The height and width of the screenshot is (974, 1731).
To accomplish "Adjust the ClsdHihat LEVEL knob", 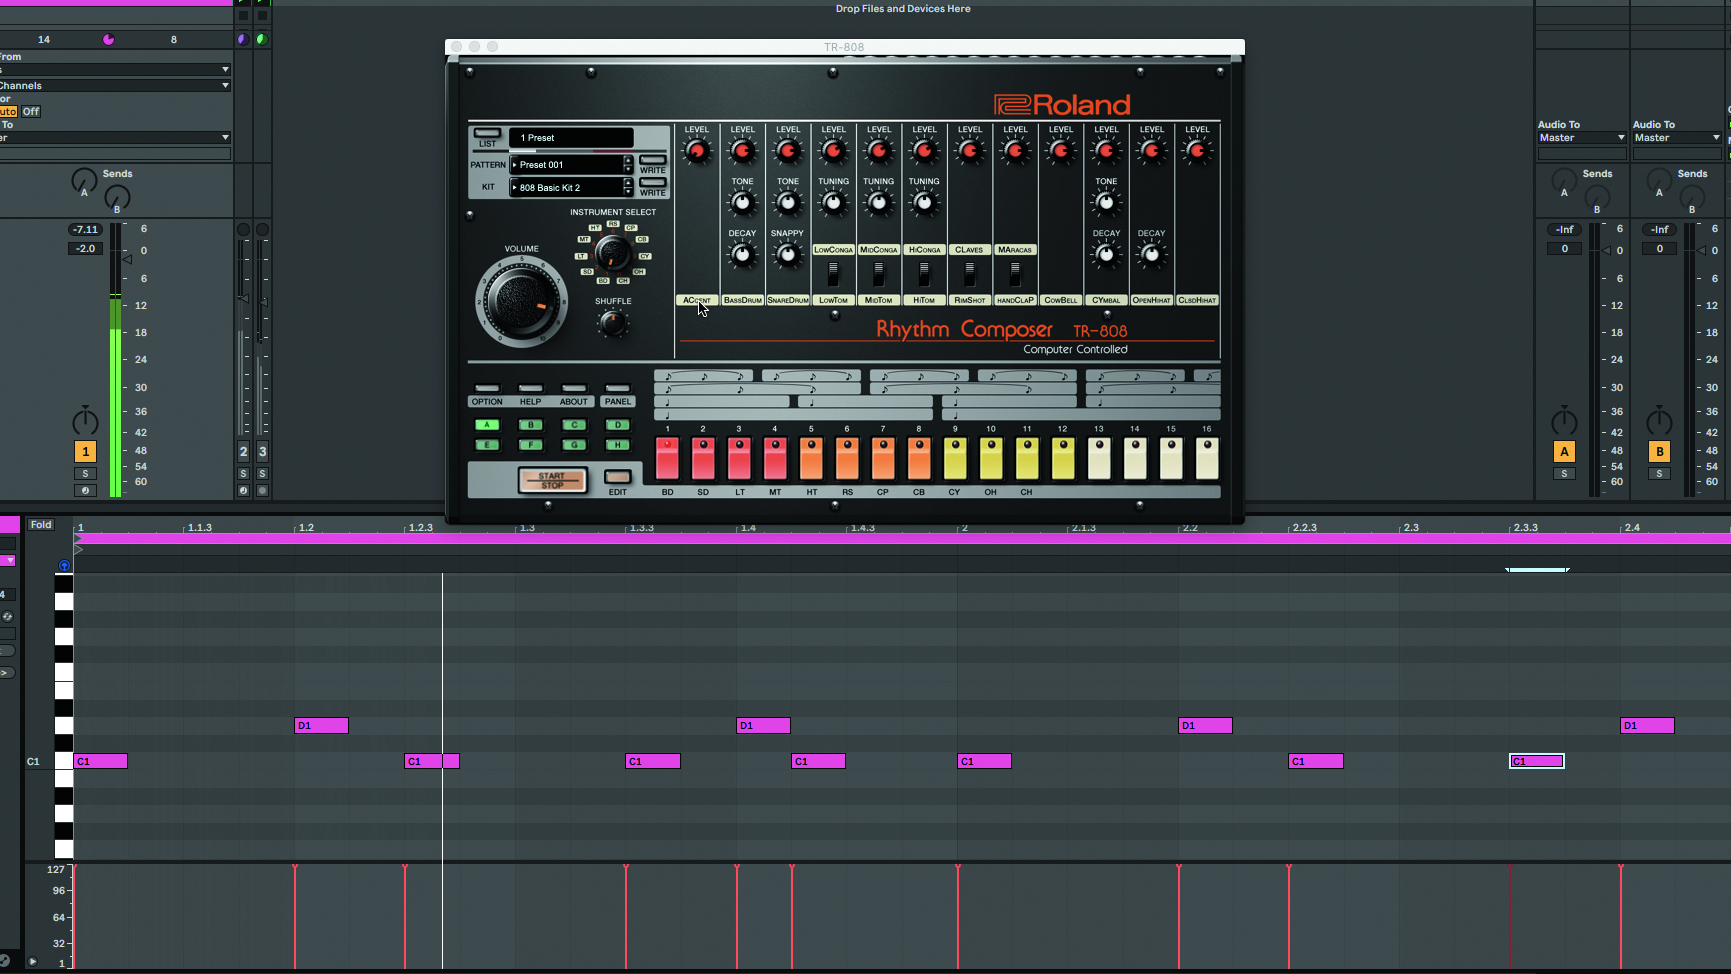I will [1197, 151].
